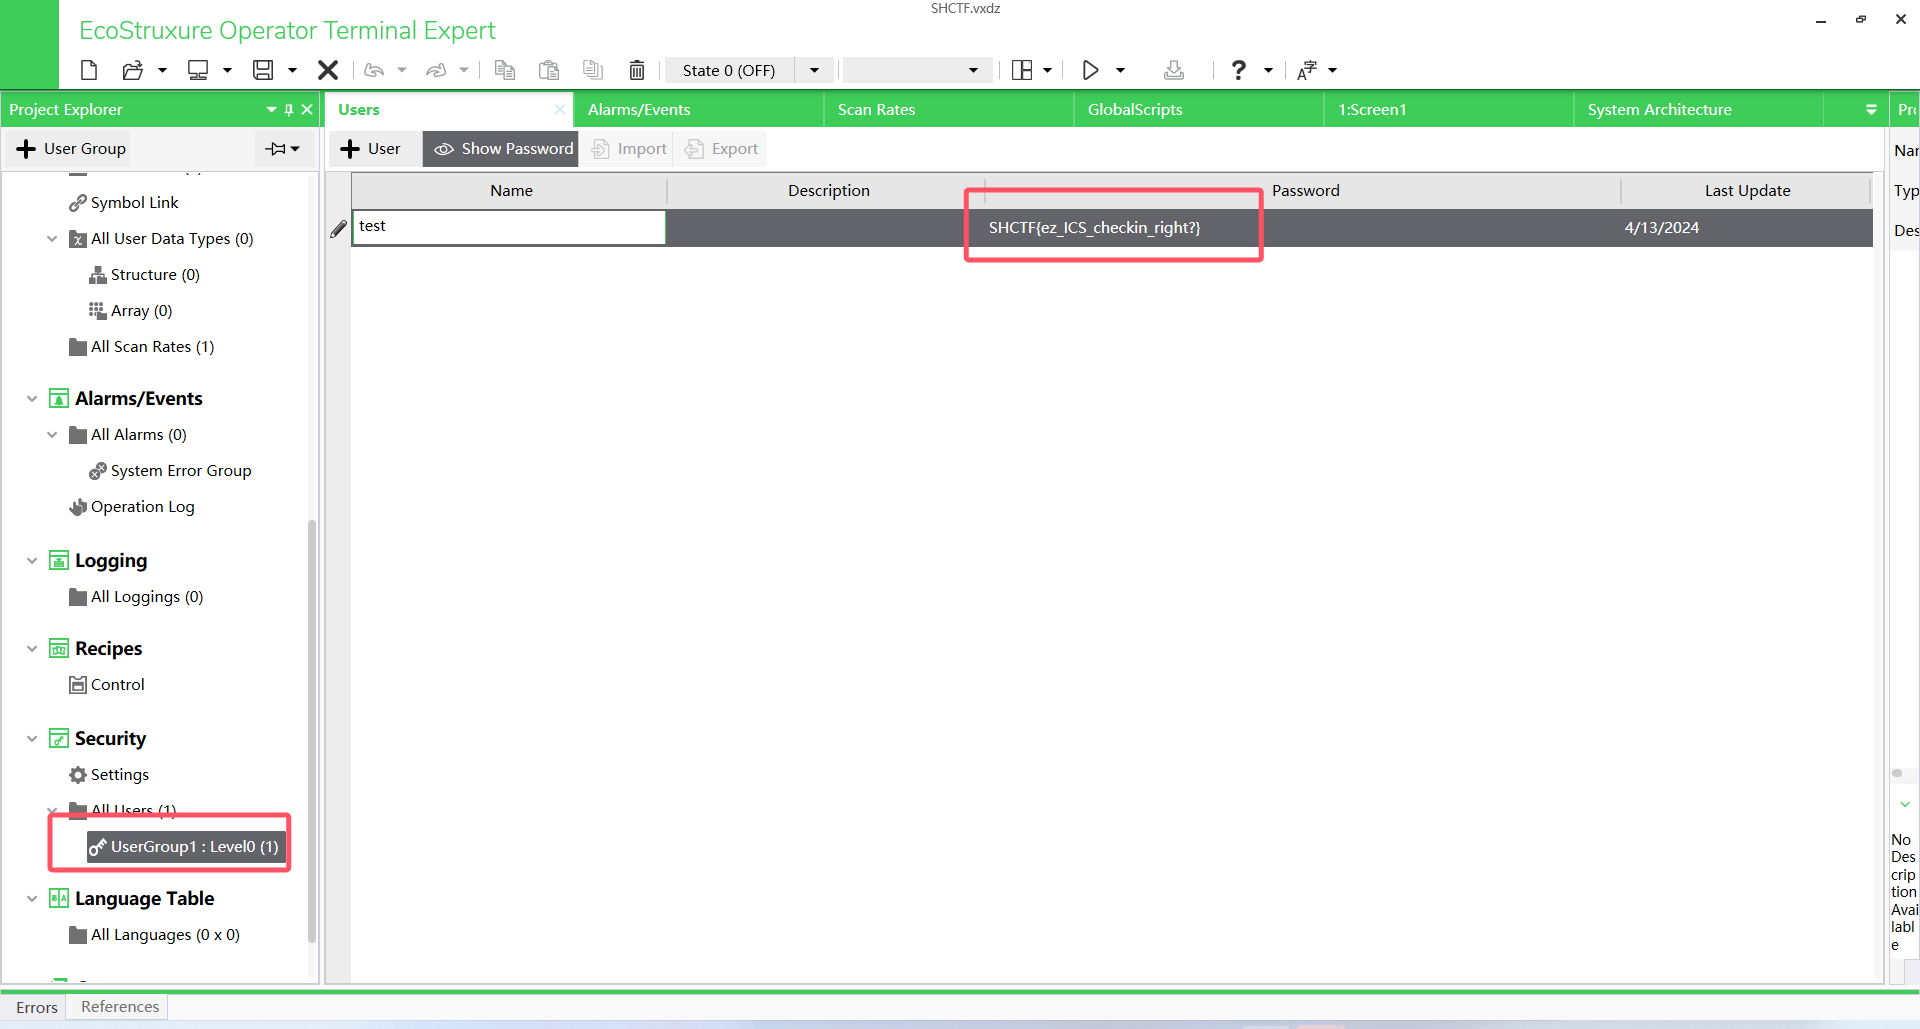Open Operation Log in the tree
This screenshot has width=1920, height=1029.
(x=132, y=507)
